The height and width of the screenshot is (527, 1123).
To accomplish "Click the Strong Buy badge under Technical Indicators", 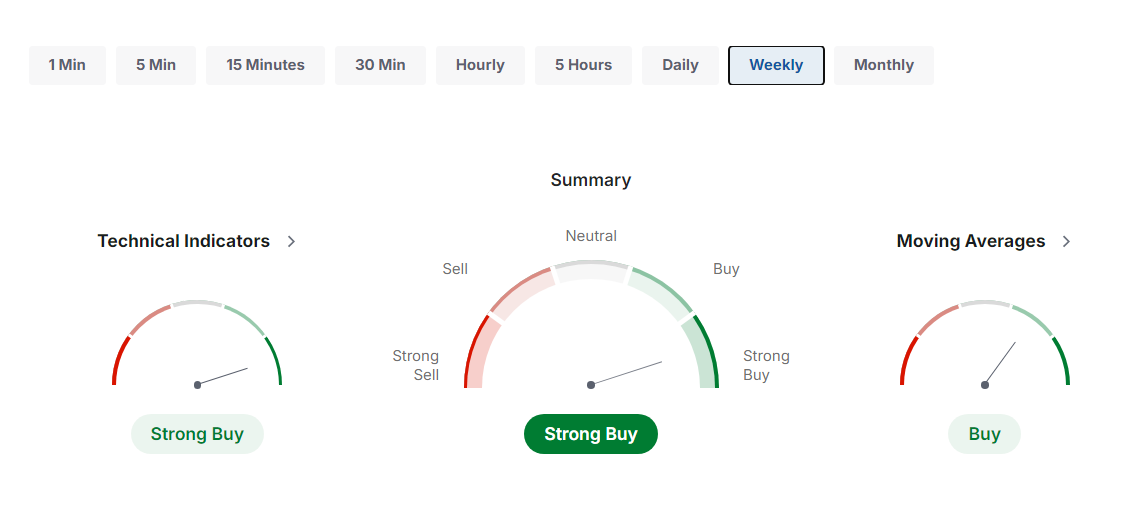I will [x=197, y=434].
